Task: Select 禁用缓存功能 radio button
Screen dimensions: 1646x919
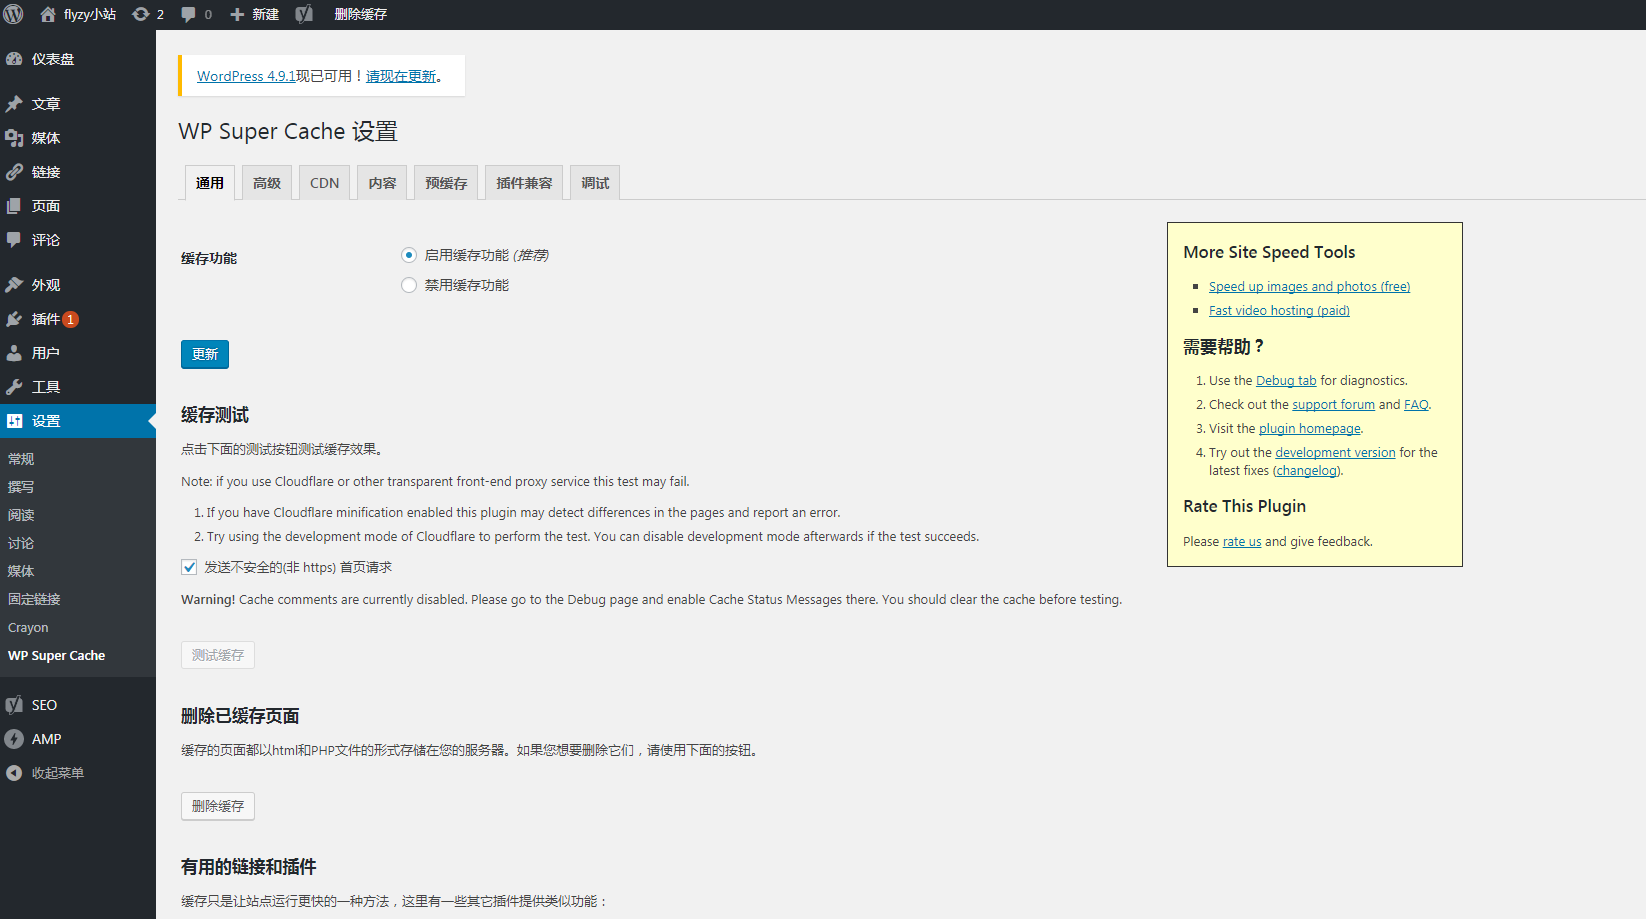Action: (x=408, y=285)
